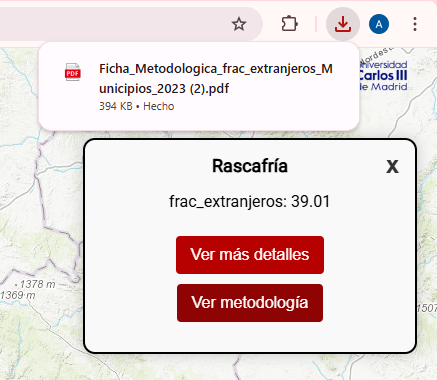Open the profile avatar labeled A
This screenshot has width=437, height=380.
click(379, 24)
